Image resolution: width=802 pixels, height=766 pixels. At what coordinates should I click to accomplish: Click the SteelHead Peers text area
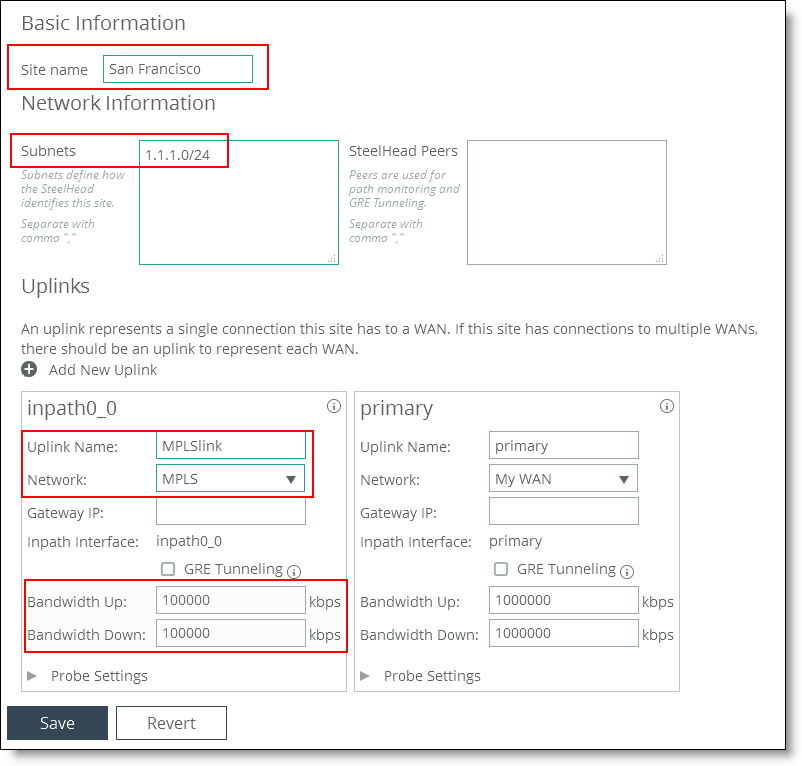point(567,202)
